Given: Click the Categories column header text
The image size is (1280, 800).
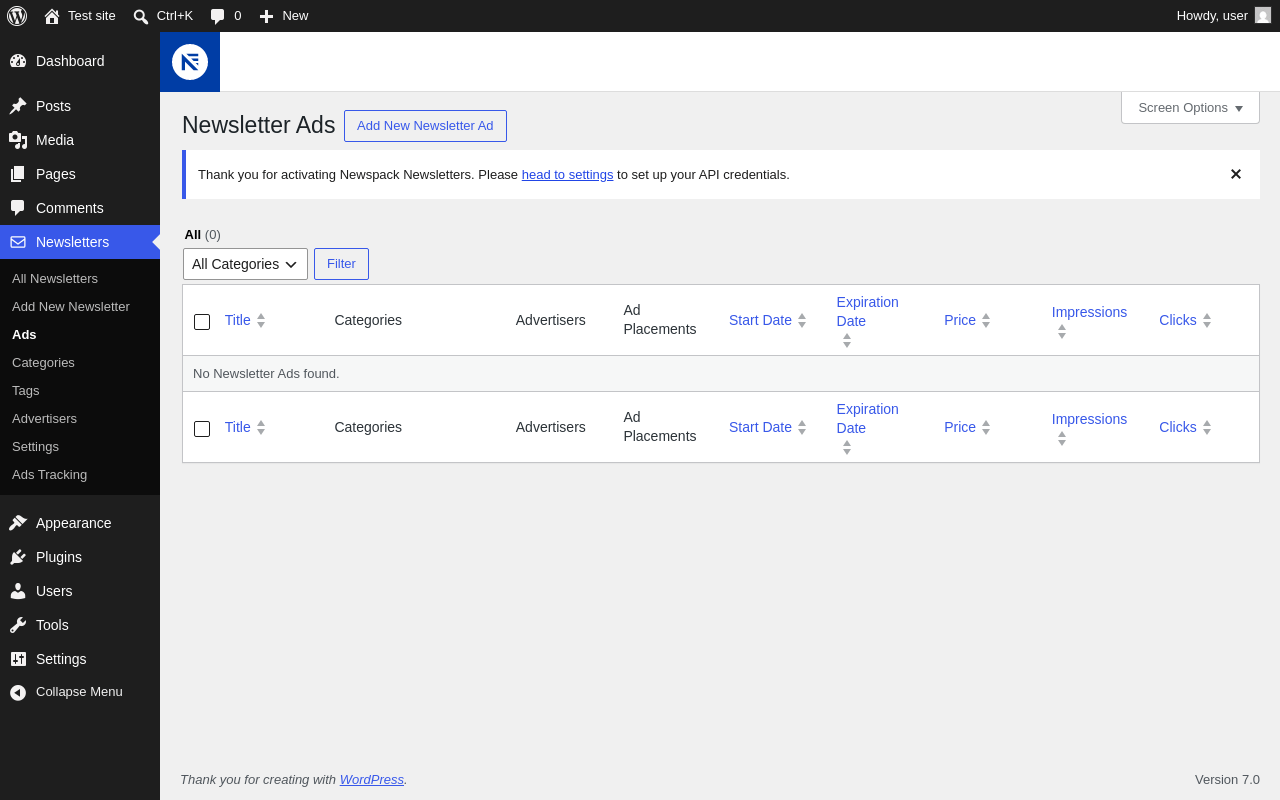Looking at the screenshot, I should 368,320.
